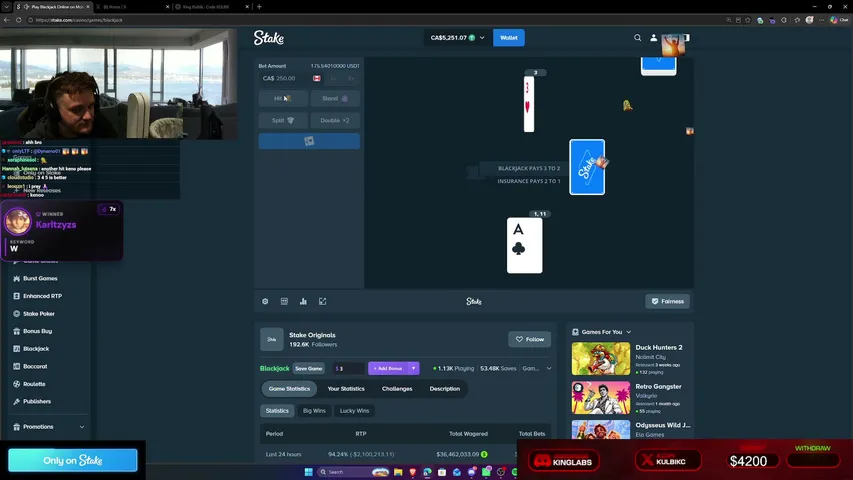Click the Save Game button
Screen dimensions: 853x480
308,368
